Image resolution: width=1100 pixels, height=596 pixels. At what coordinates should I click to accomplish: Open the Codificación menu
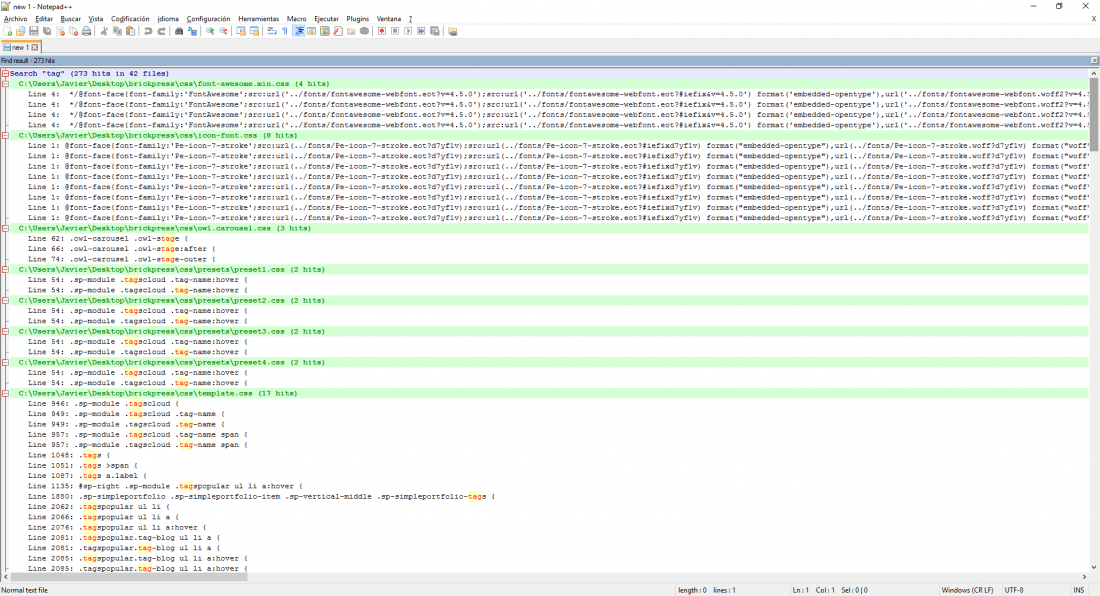click(130, 19)
